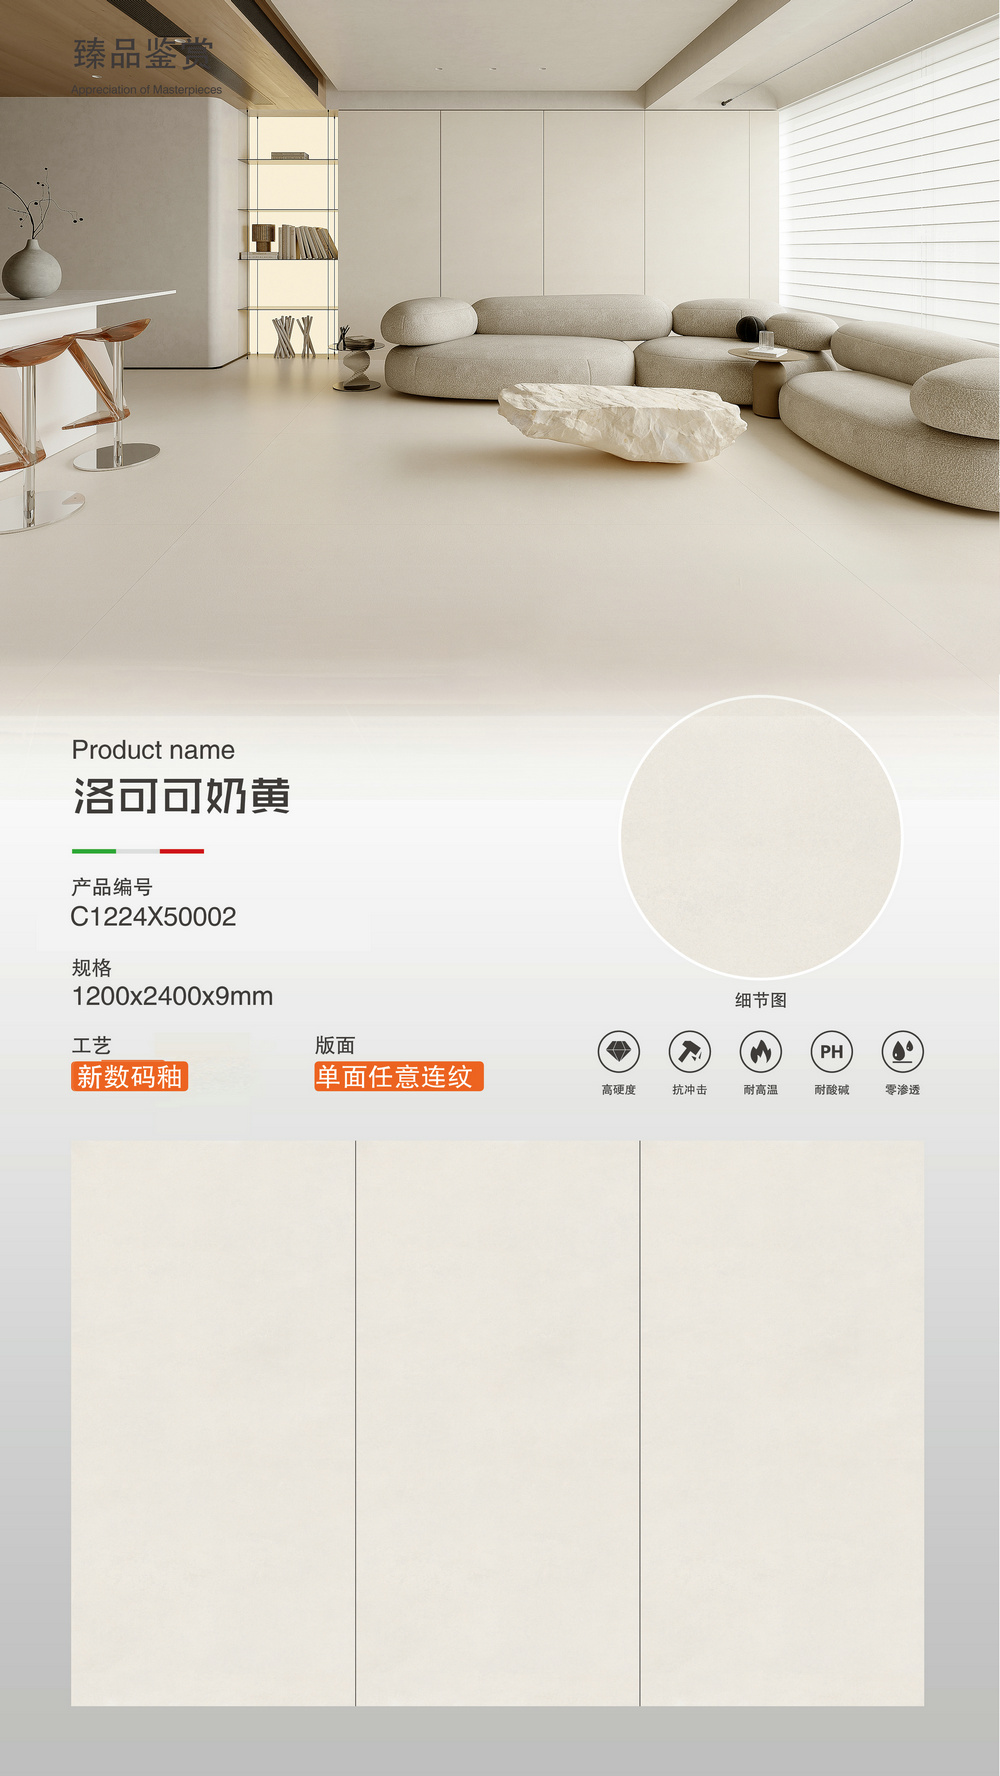This screenshot has height=1776, width=1000.
Task: Click the middle tile panel sample
Action: tap(498, 1423)
